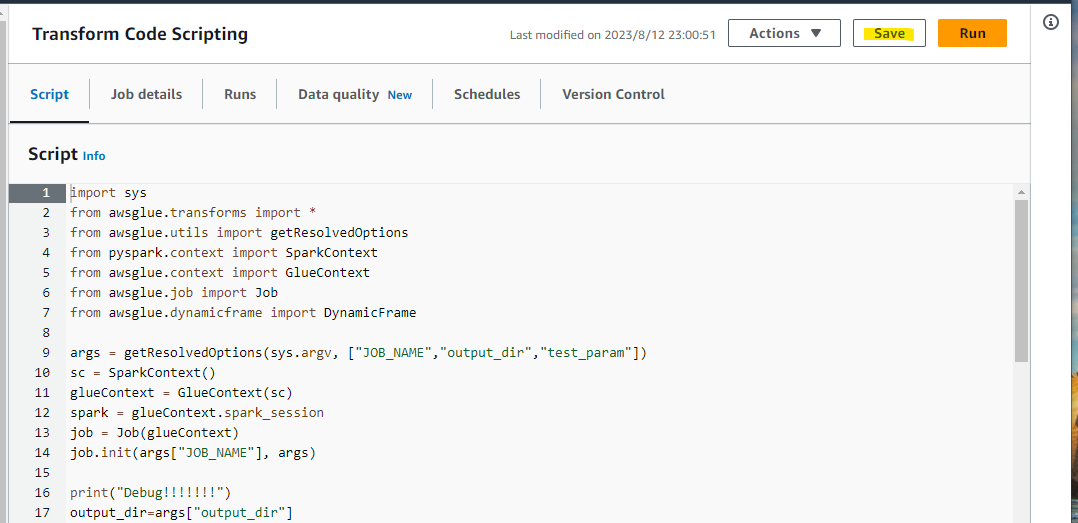The height and width of the screenshot is (523, 1078).
Task: Place cursor on the 'import sys' line
Action: (x=108, y=192)
